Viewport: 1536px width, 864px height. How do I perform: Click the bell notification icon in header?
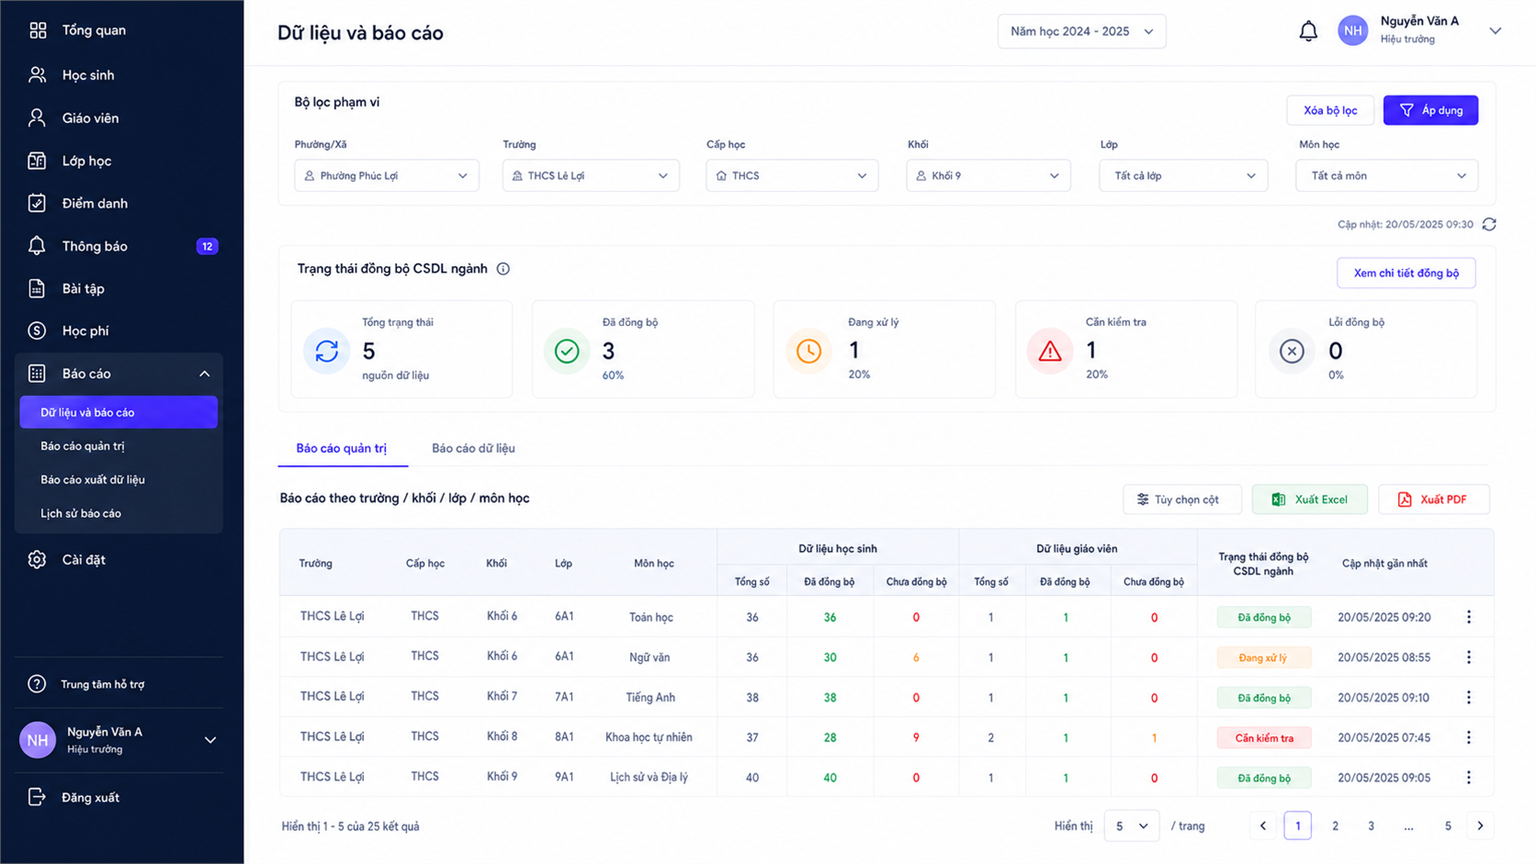pos(1308,31)
